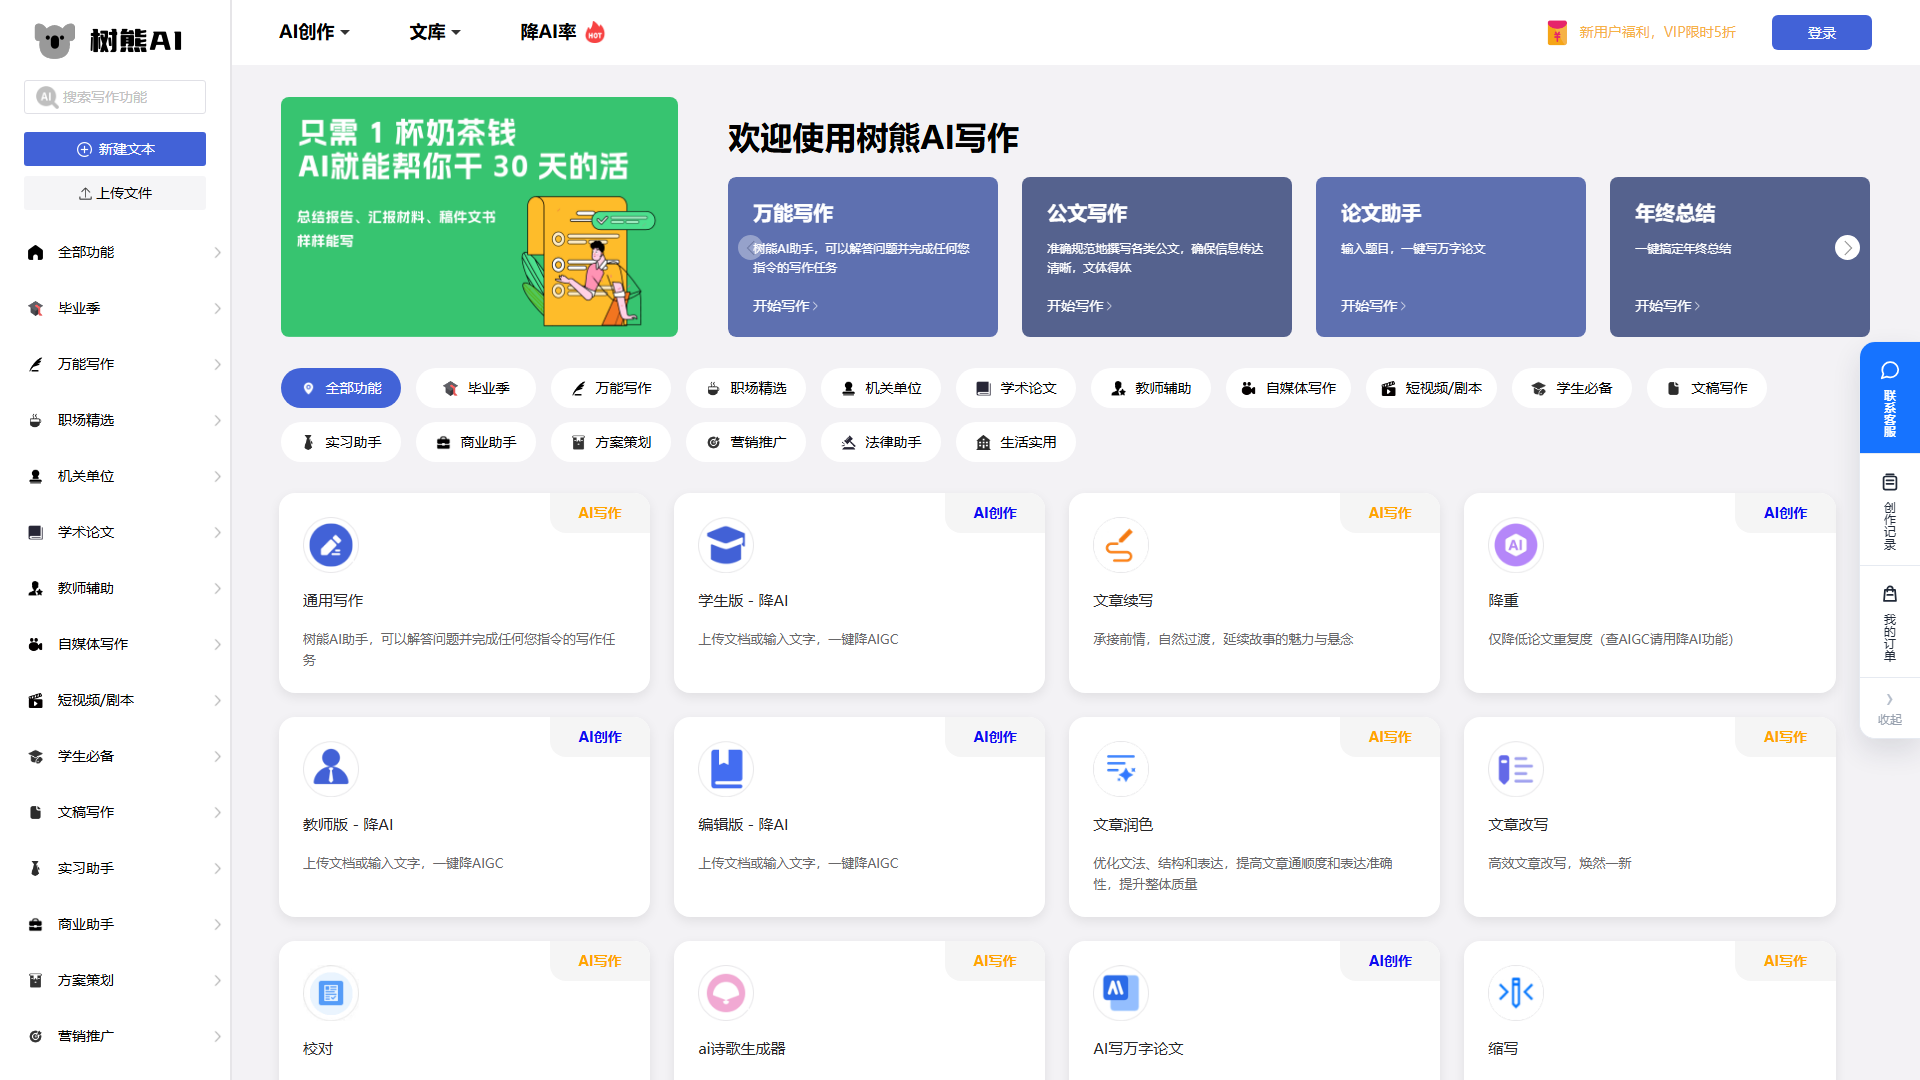The image size is (1920, 1080).
Task: Click the 学术论文 icon in sidebar
Action: (36, 532)
